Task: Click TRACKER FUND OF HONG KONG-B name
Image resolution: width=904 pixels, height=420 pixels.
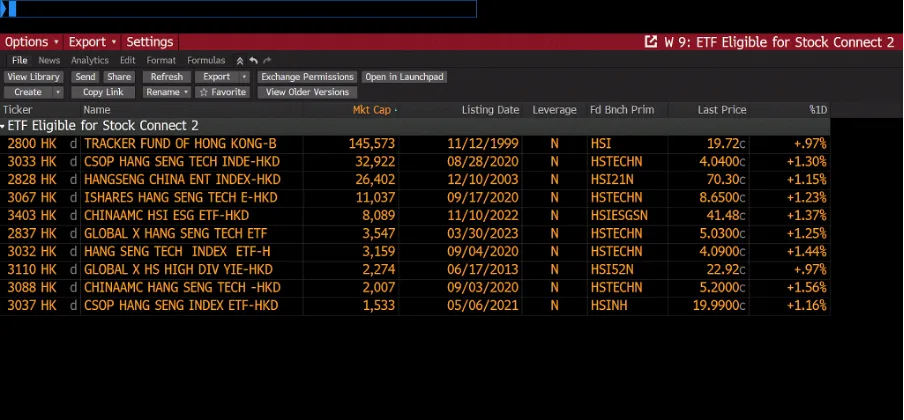Action: [x=180, y=144]
